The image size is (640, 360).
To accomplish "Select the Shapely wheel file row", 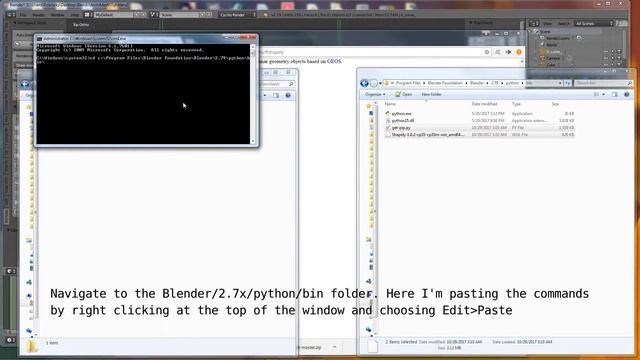I will [x=480, y=134].
